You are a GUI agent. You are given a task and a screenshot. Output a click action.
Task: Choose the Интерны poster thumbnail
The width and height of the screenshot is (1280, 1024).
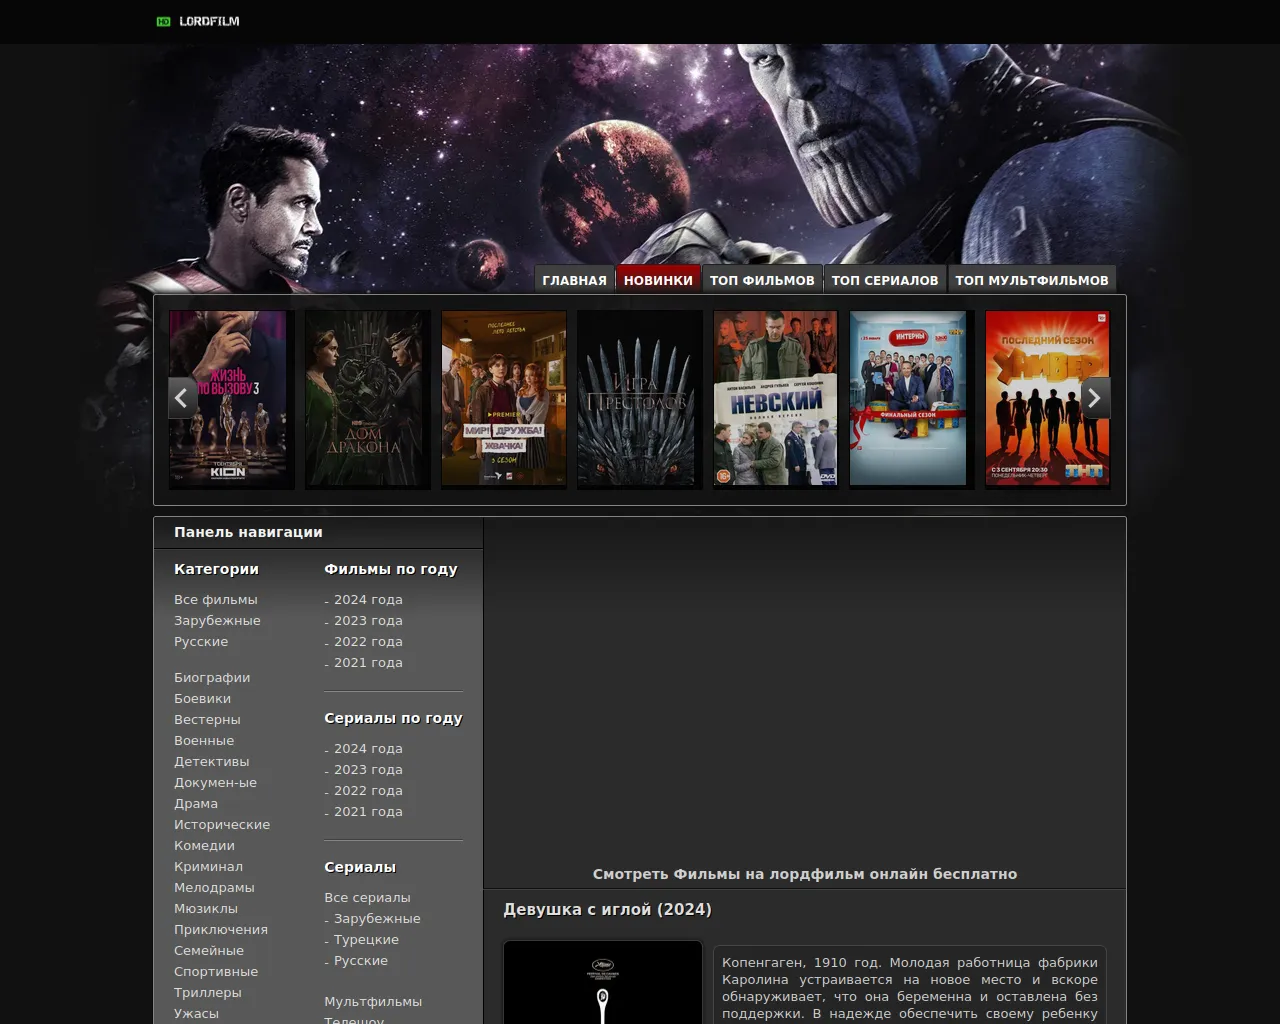click(x=910, y=398)
